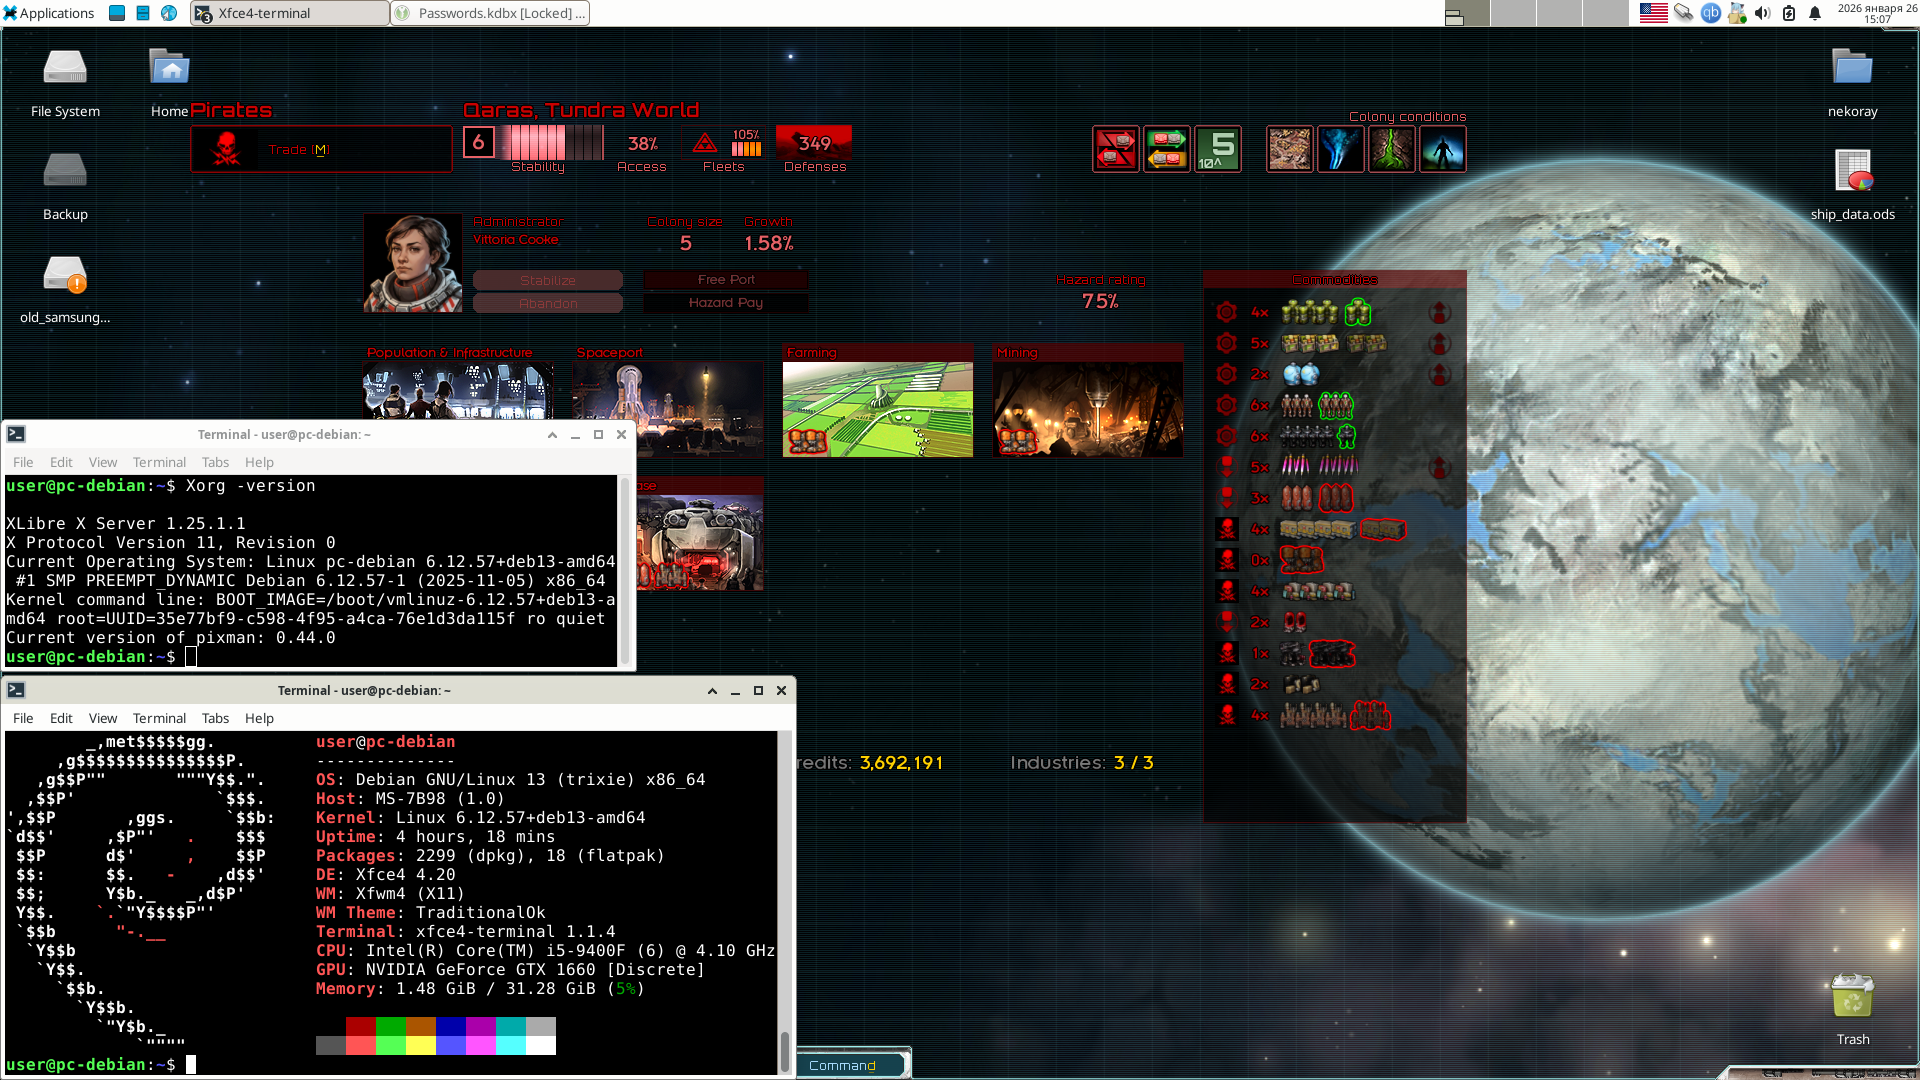Click the neofetch terminal window menu icon

pyautogui.click(x=16, y=690)
